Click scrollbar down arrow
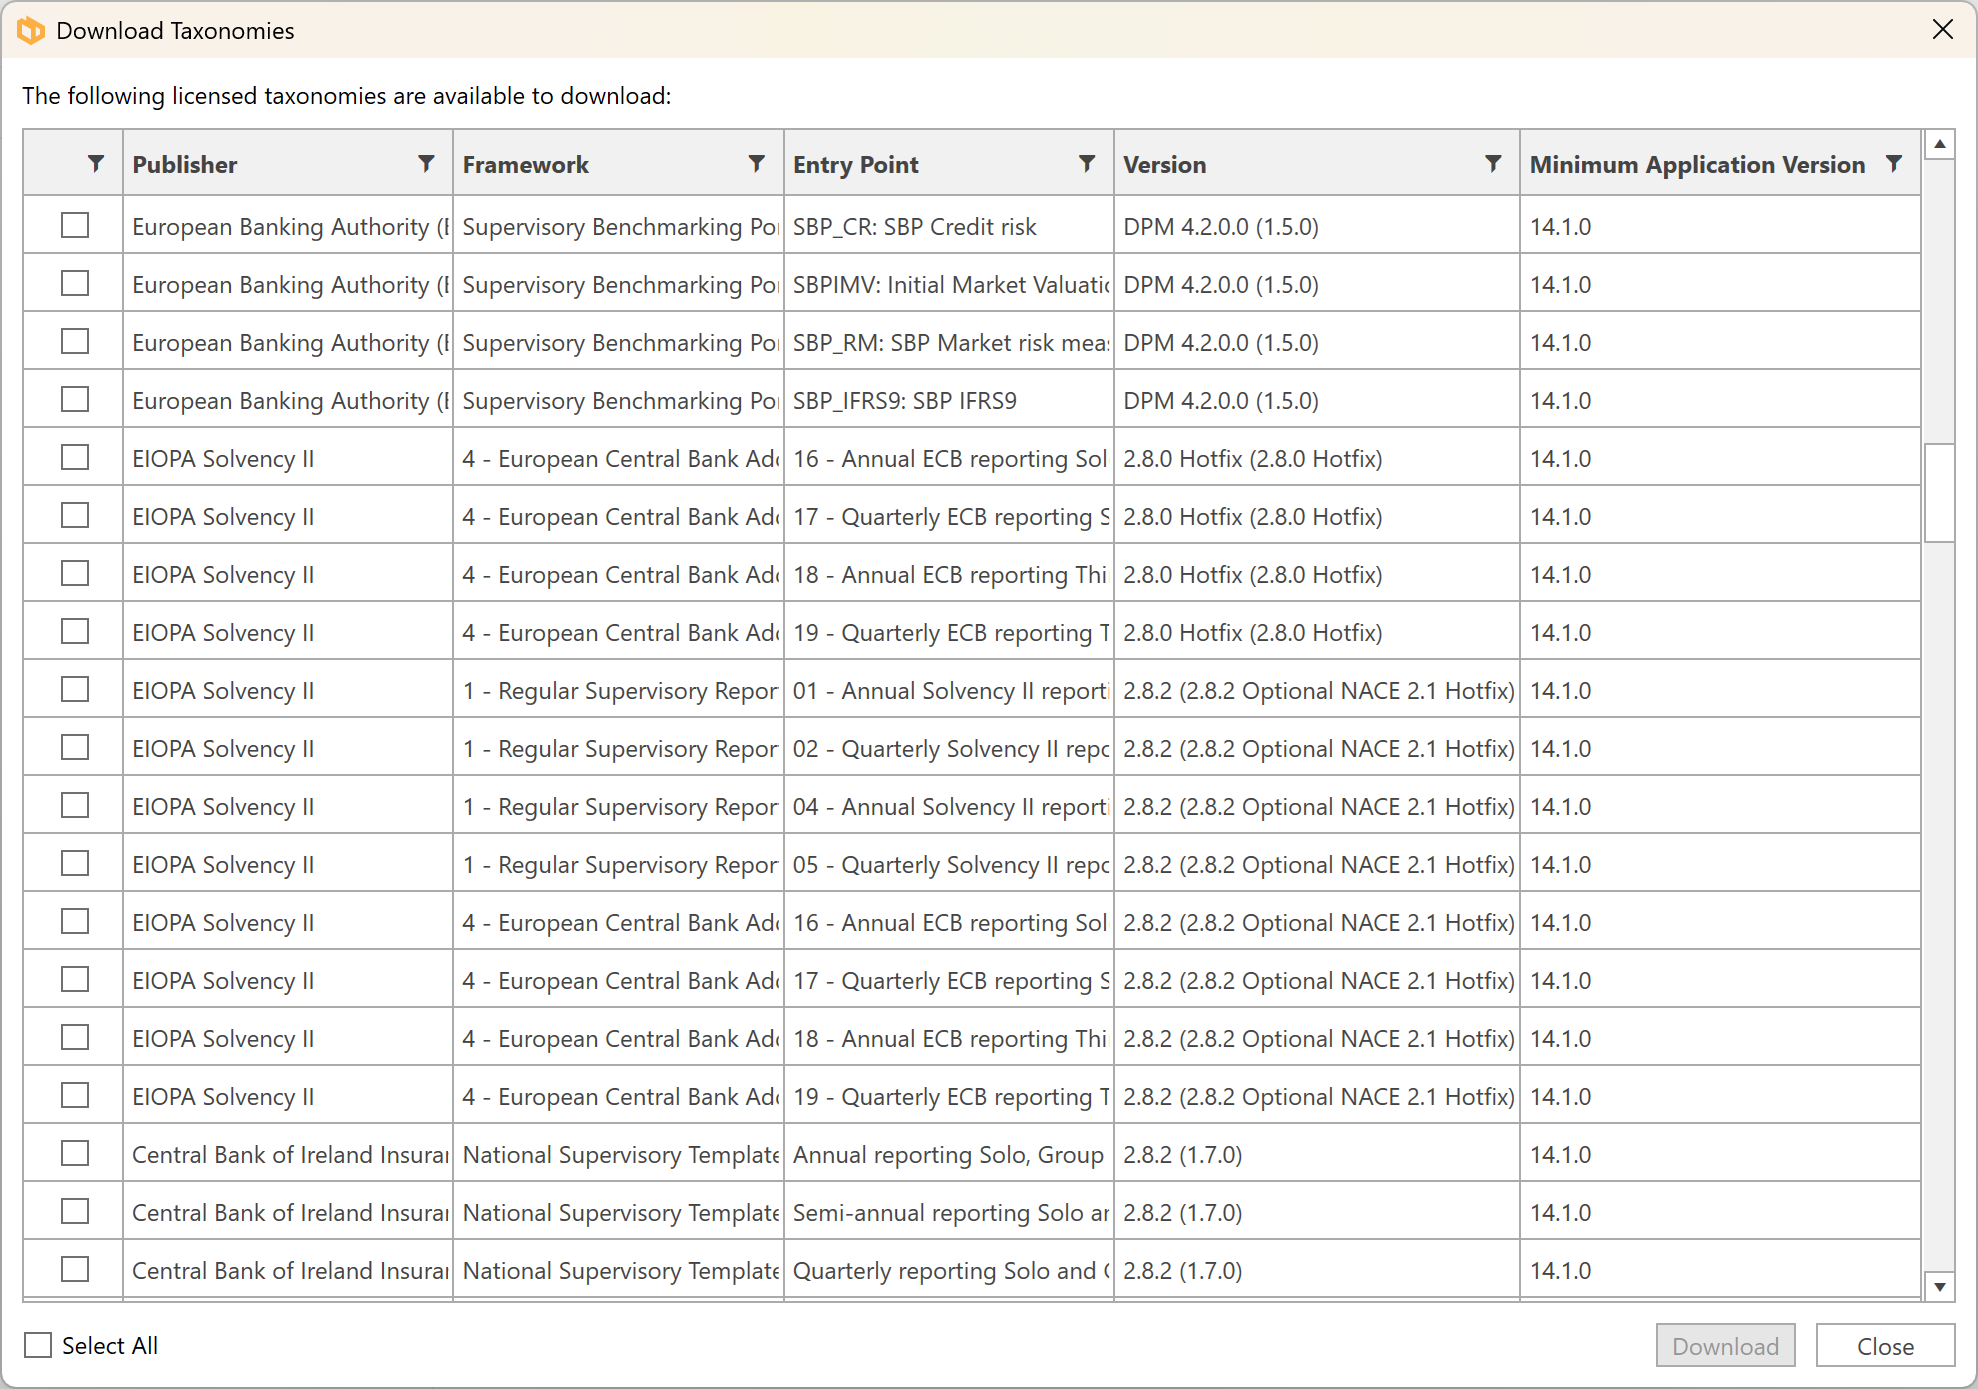The image size is (1978, 1389). coord(1939,1286)
